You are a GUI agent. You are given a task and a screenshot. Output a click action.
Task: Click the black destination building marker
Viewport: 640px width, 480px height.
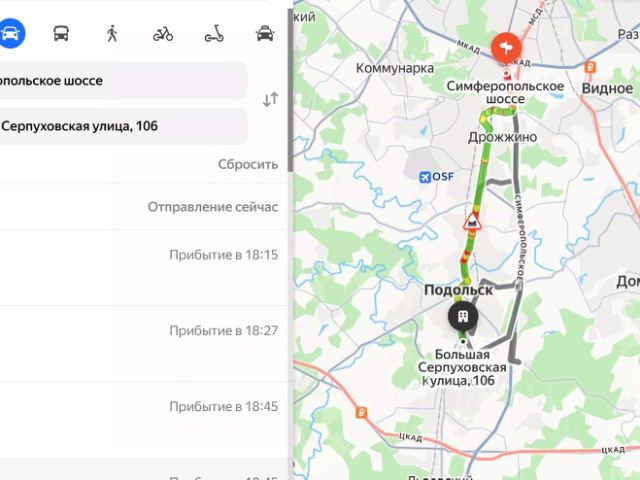(463, 316)
